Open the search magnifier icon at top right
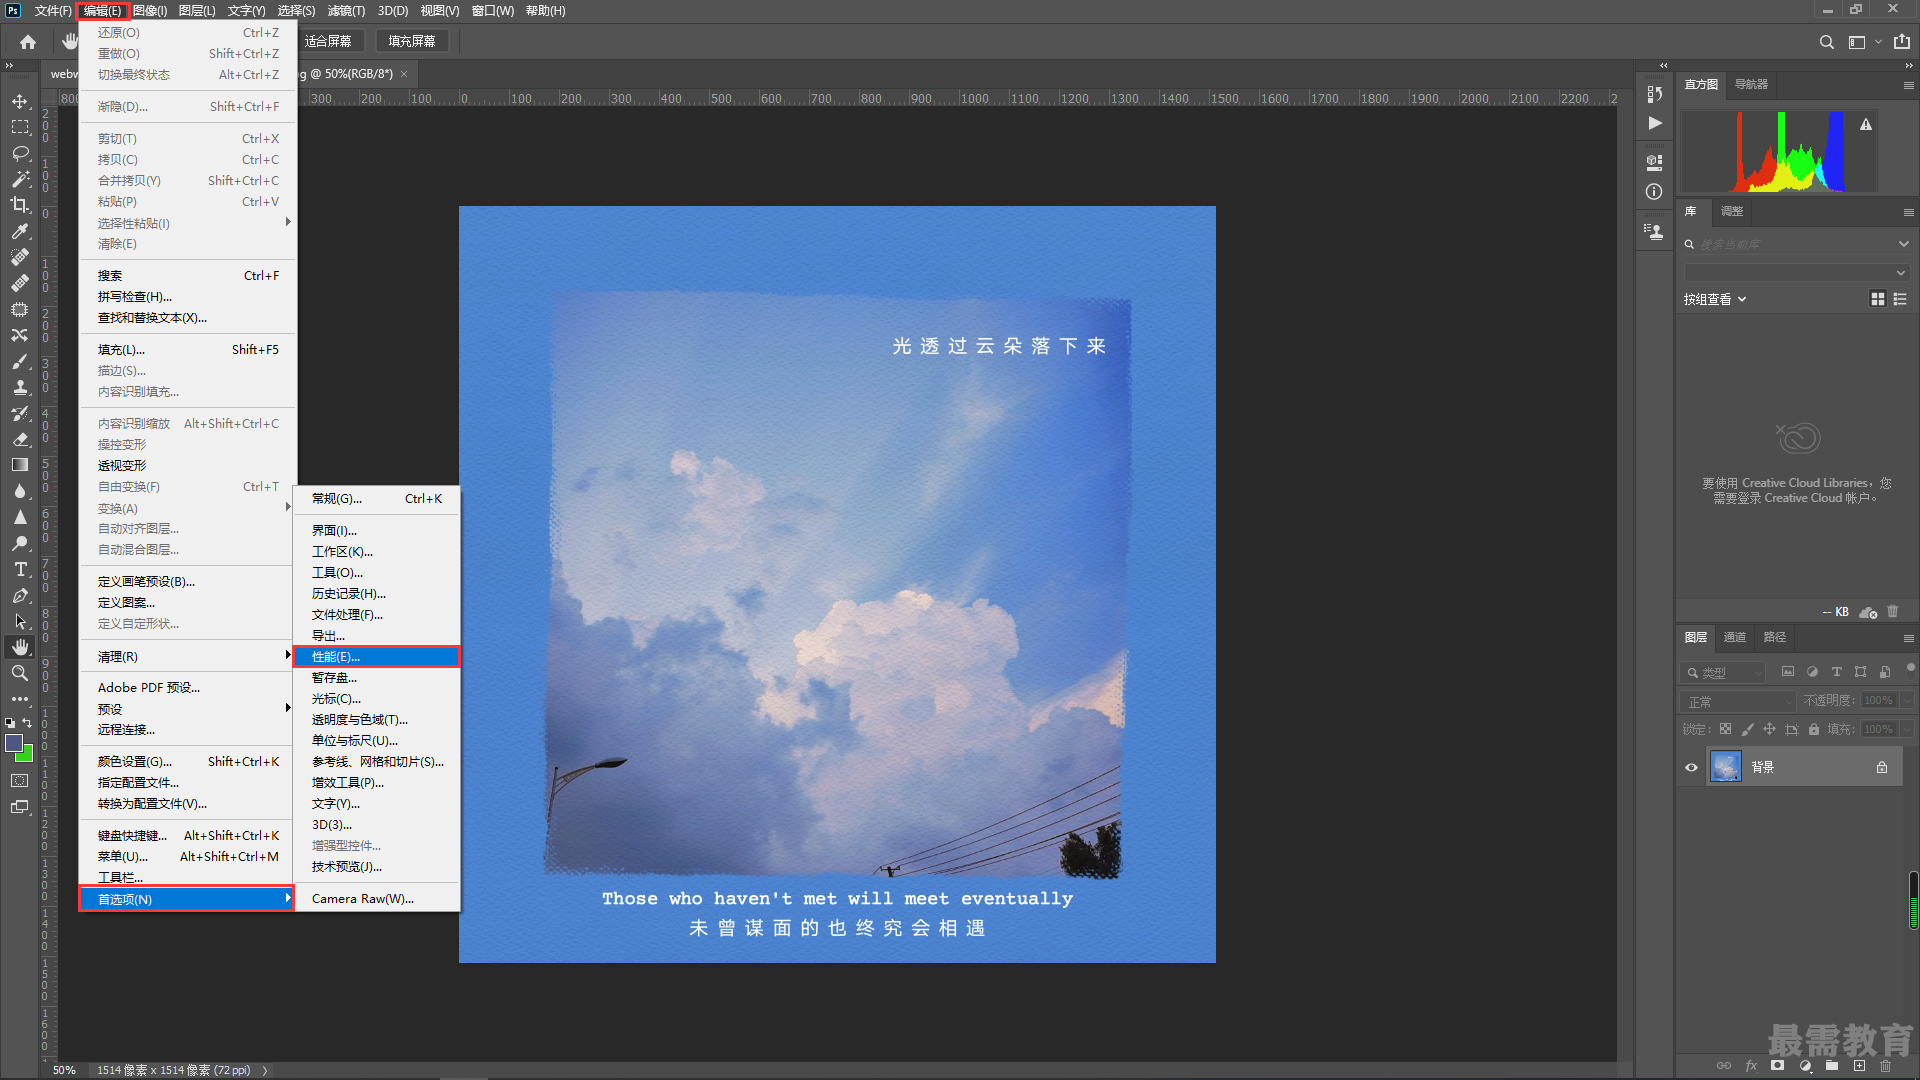 click(x=1826, y=42)
